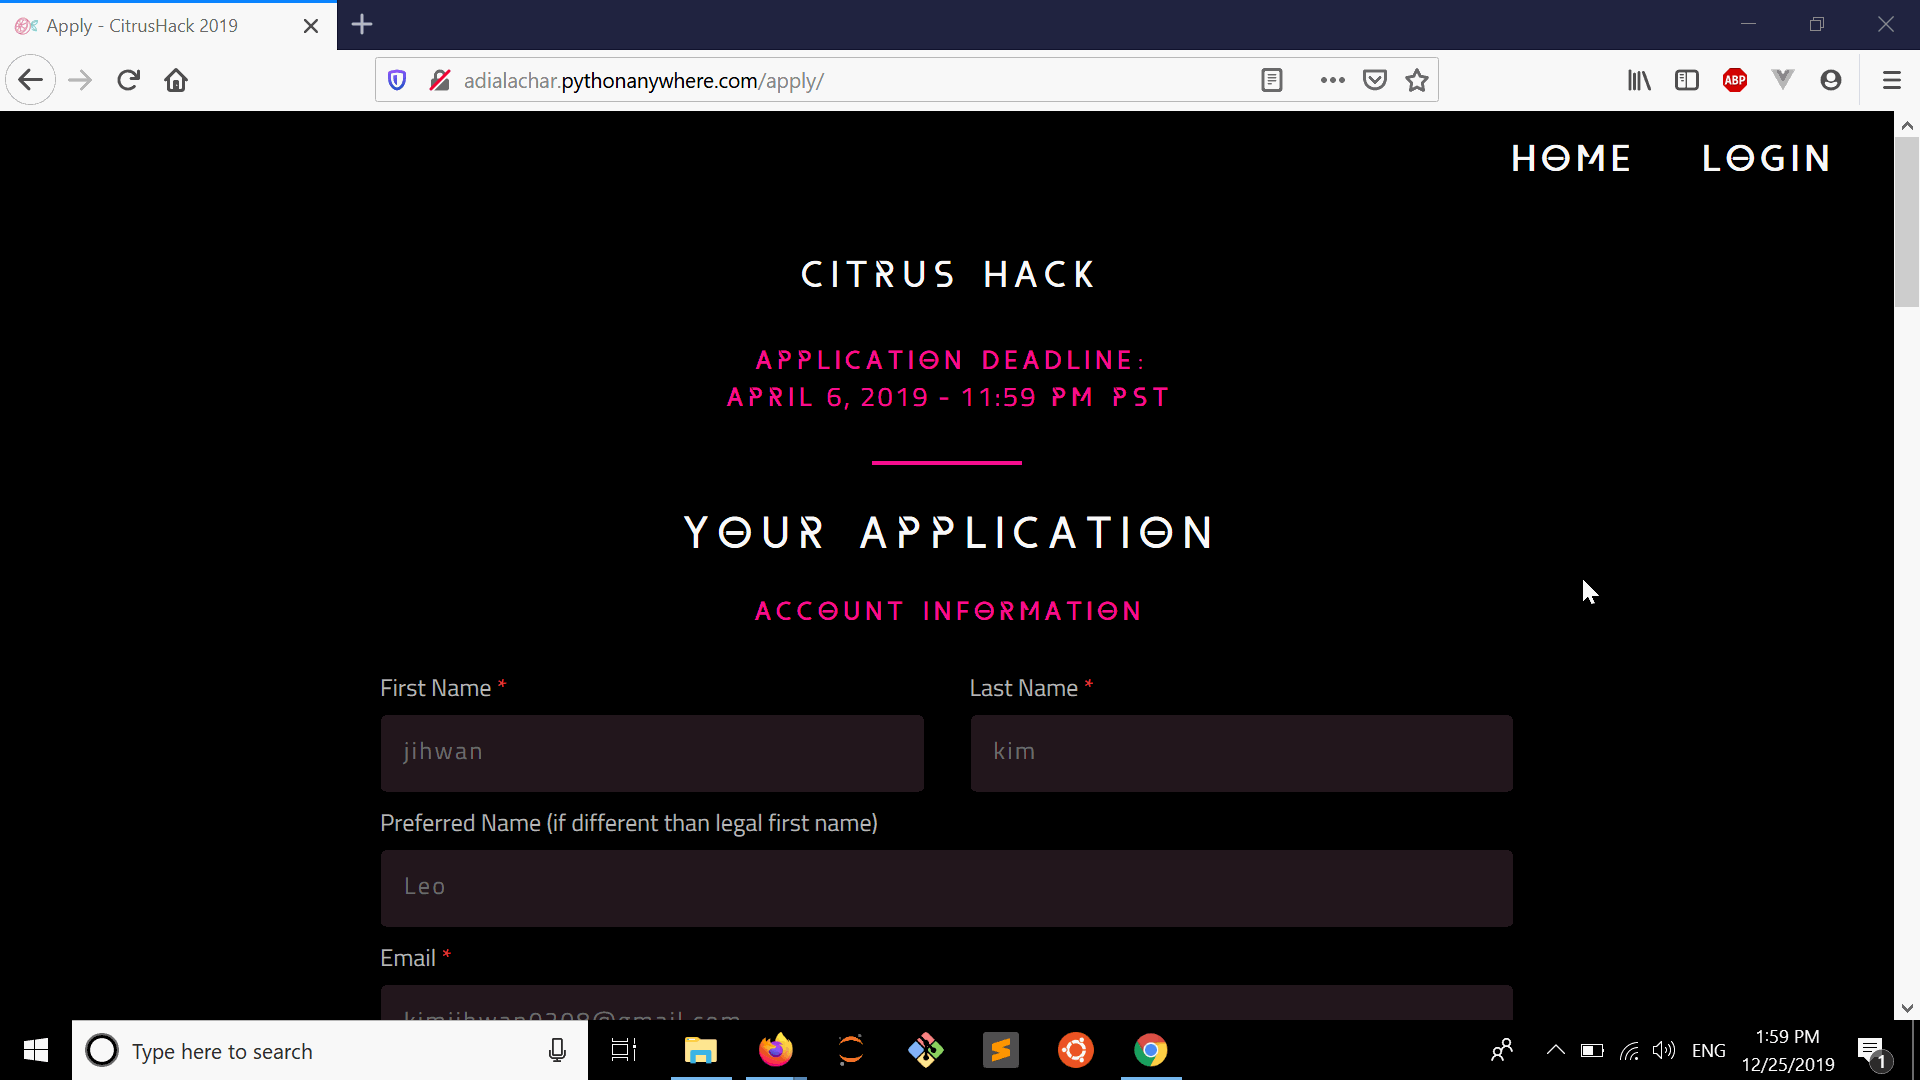
Task: Bookmark this page with the star
Action: coord(1417,80)
